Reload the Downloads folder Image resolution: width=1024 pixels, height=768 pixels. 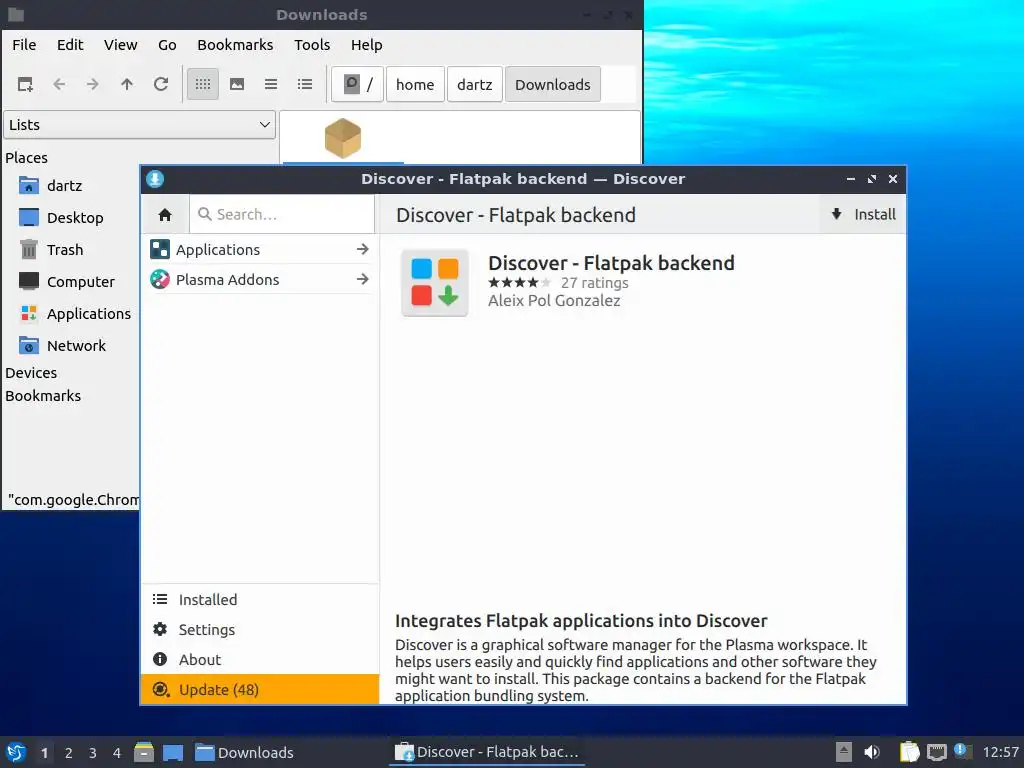tap(161, 84)
